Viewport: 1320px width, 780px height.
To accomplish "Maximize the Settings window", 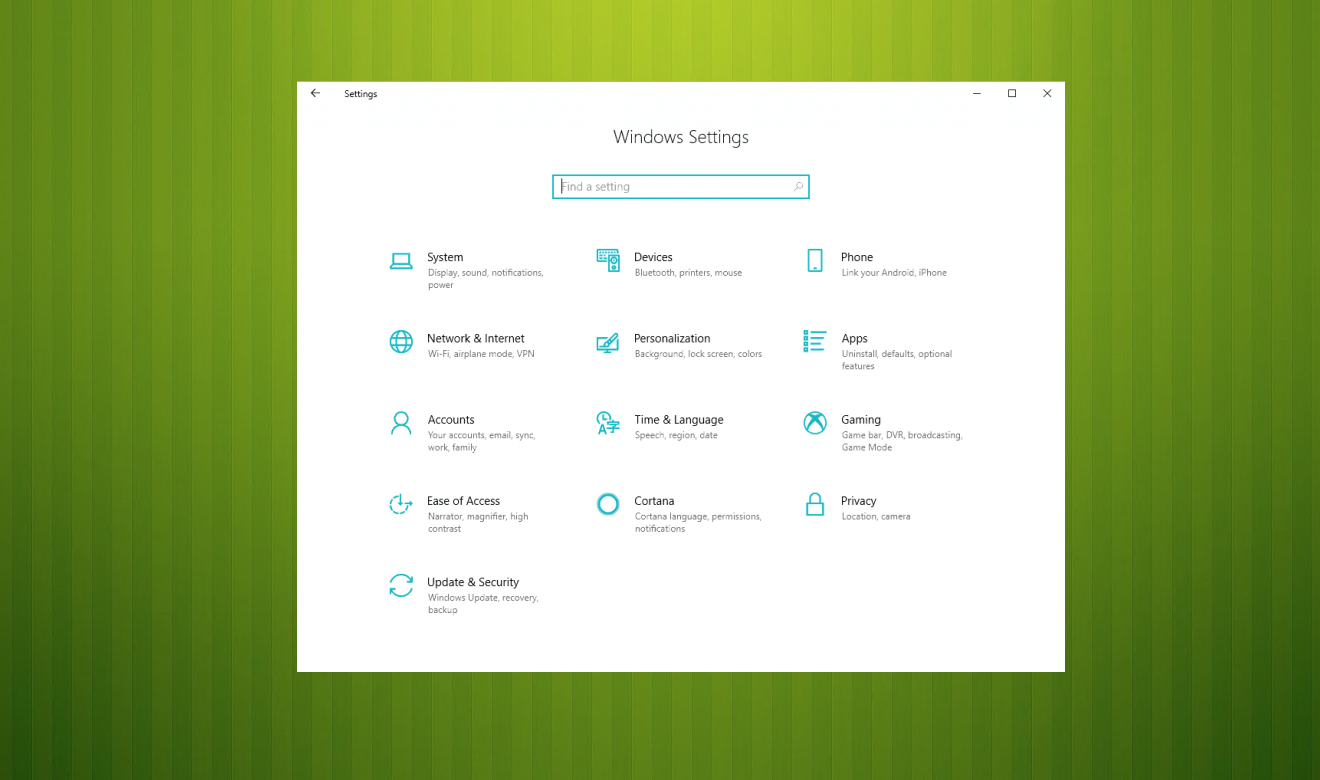I will (1012, 93).
